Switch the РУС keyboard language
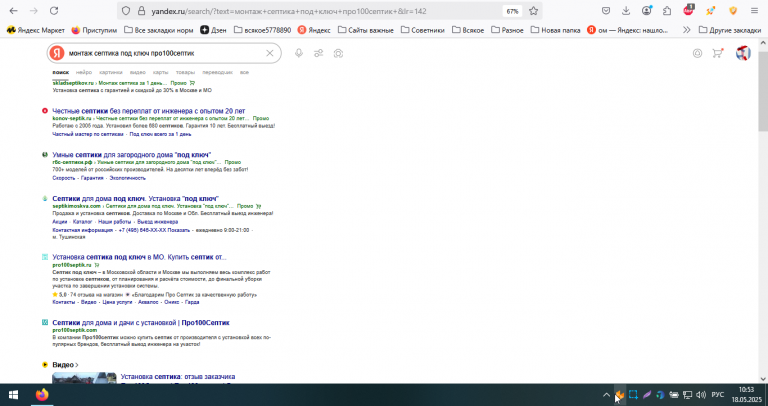Screen dimensions: 768x406 (717, 395)
